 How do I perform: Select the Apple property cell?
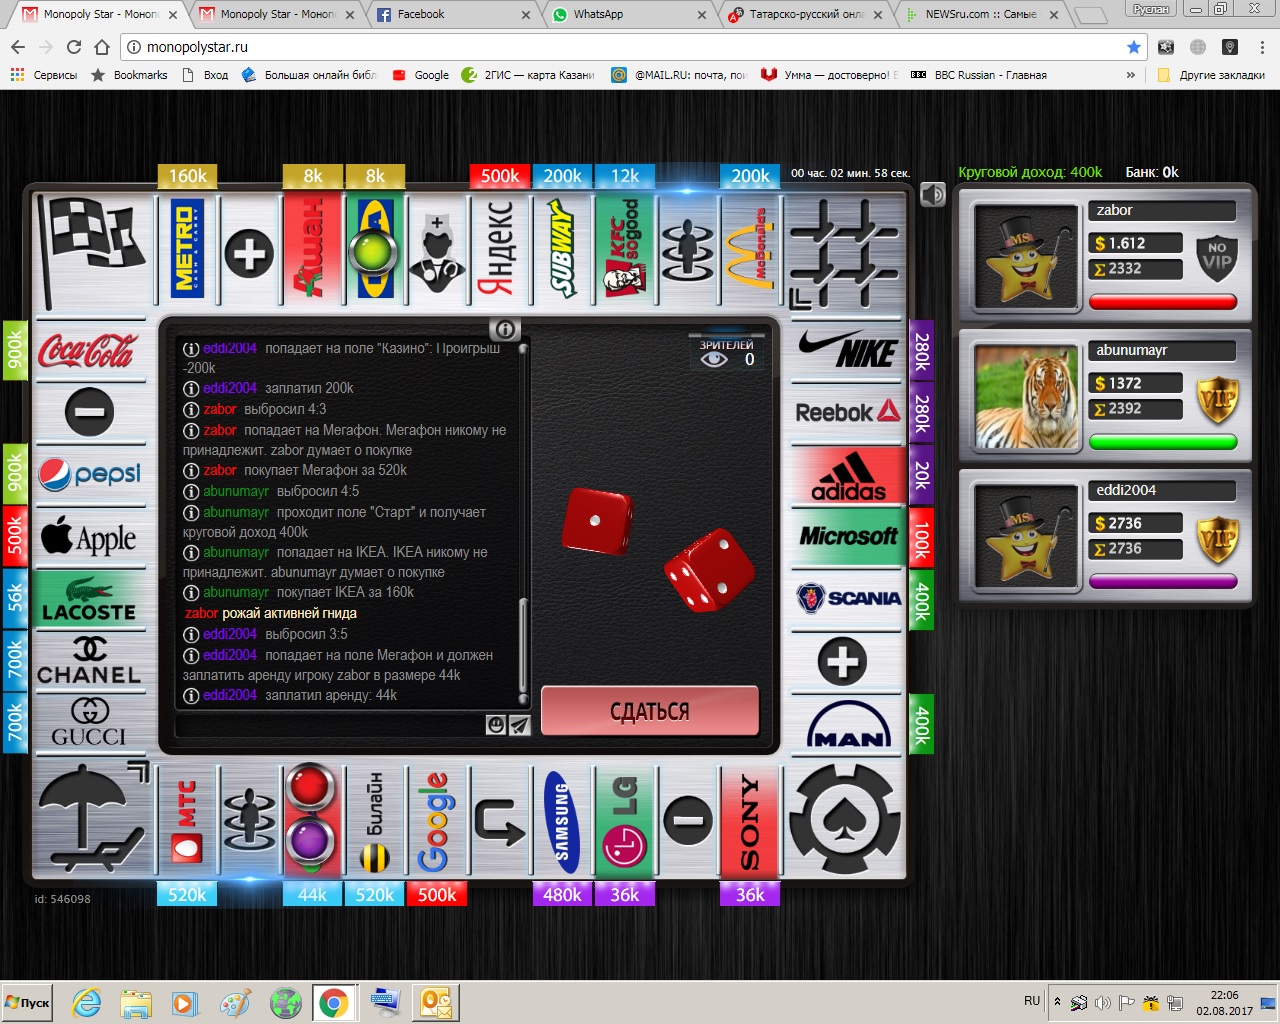(90, 537)
